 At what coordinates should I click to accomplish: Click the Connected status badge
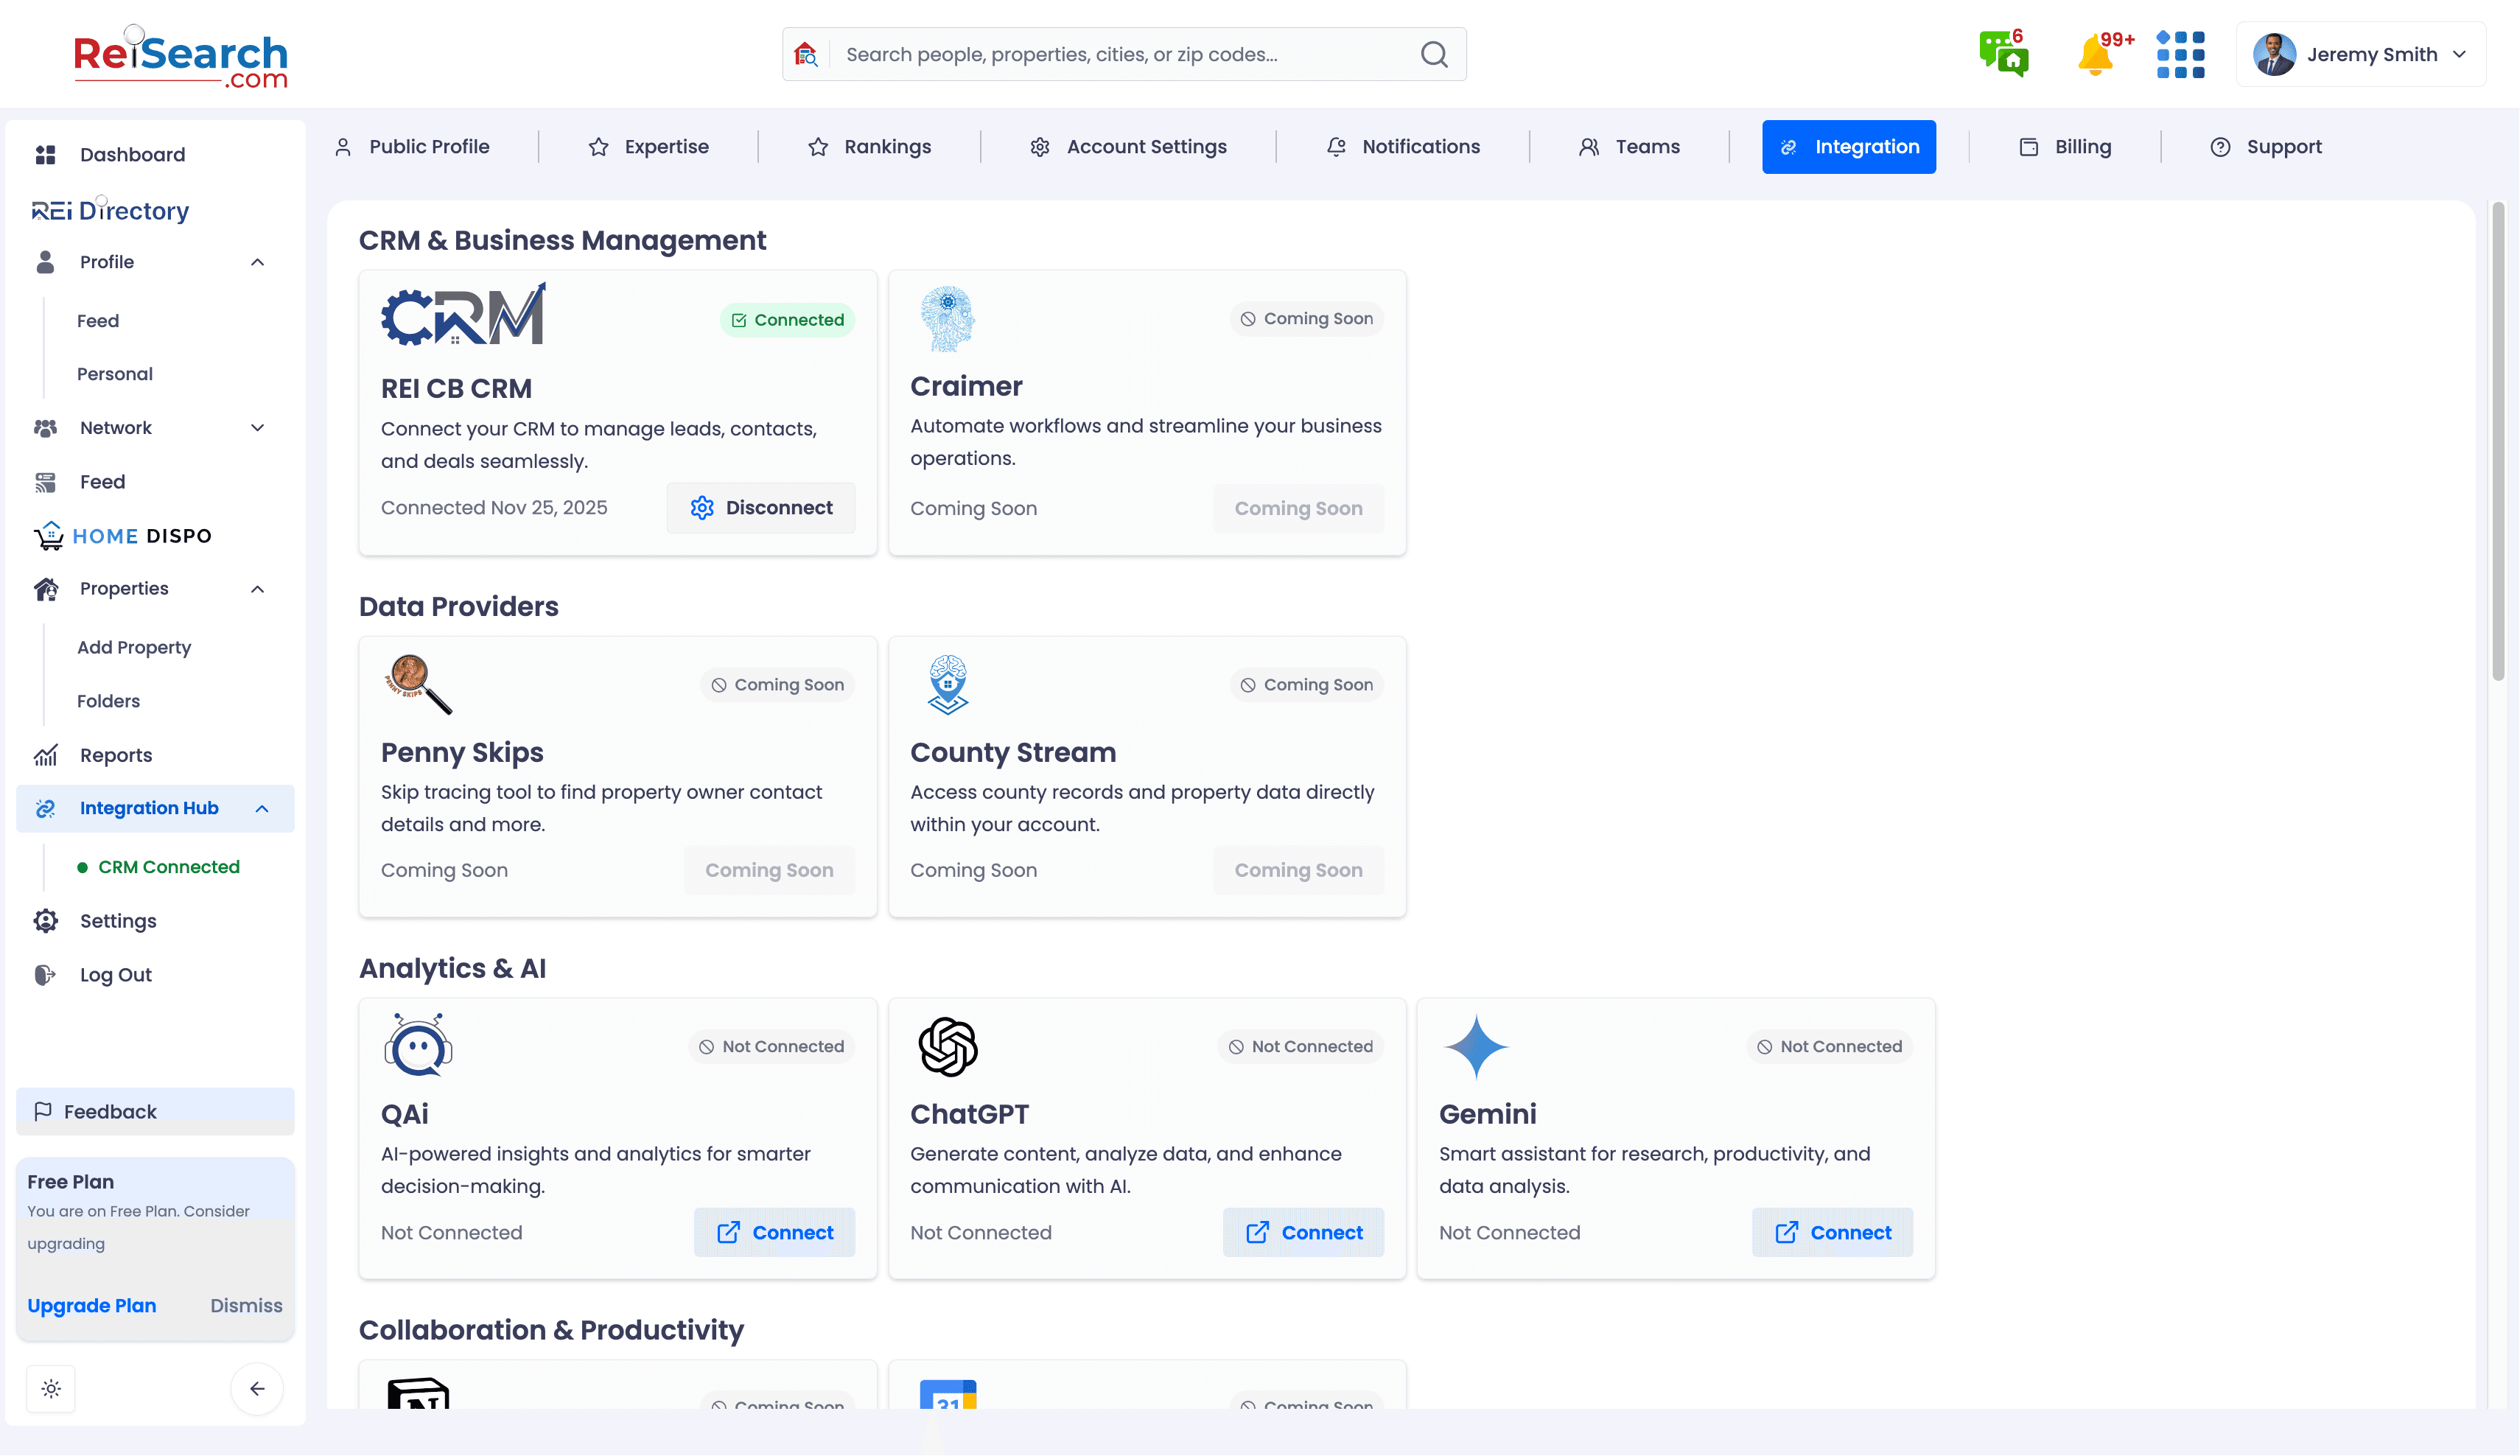[787, 320]
